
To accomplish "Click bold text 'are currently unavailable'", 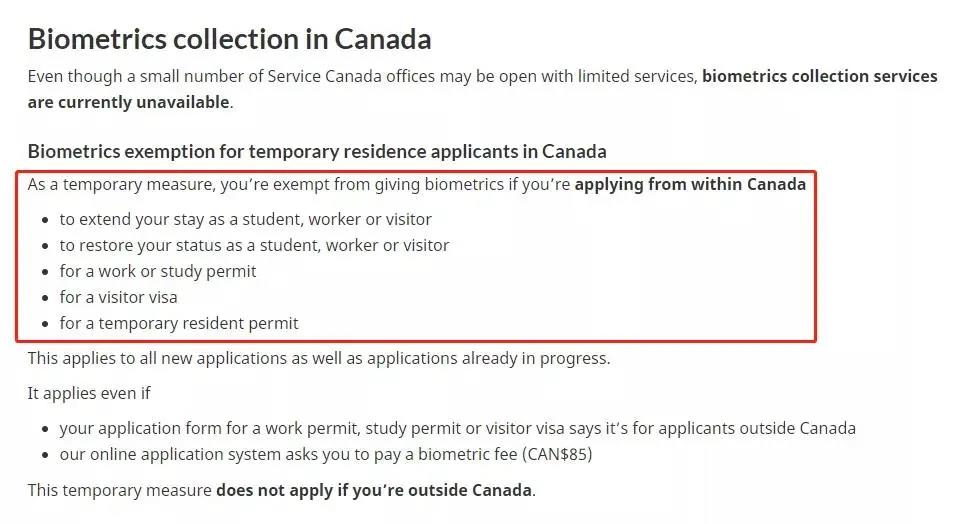I will [x=129, y=102].
